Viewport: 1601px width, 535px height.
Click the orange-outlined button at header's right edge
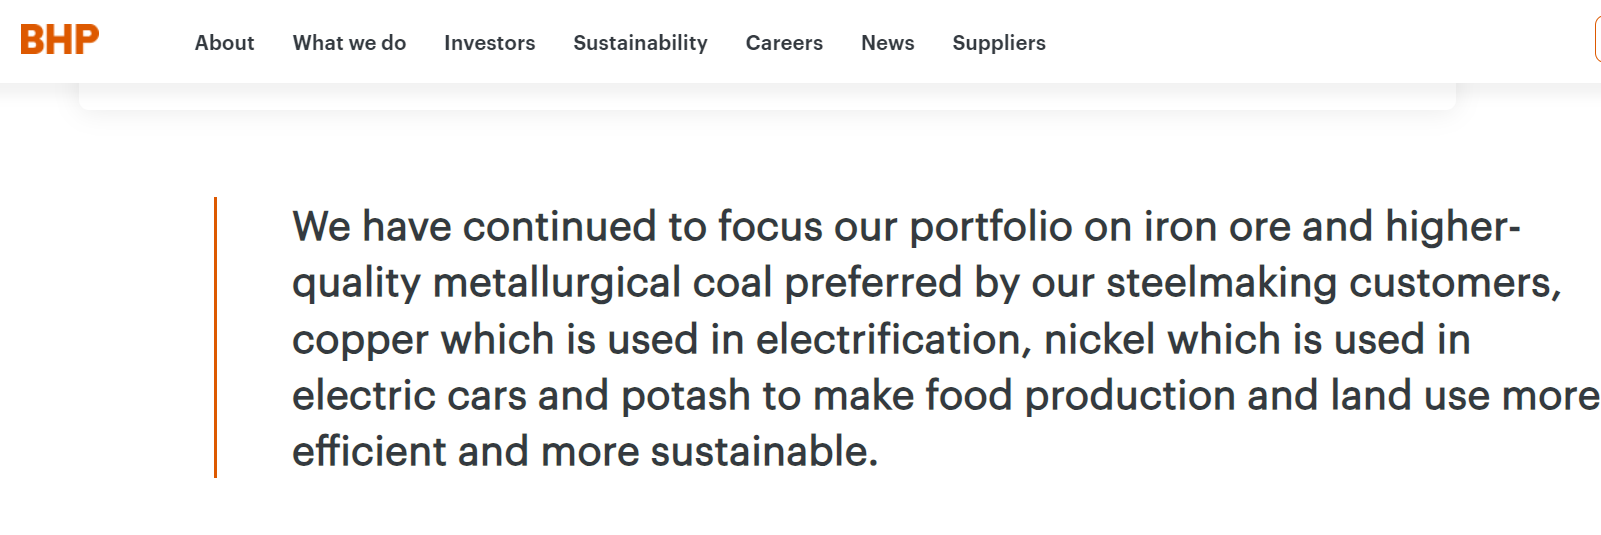pos(1597,42)
